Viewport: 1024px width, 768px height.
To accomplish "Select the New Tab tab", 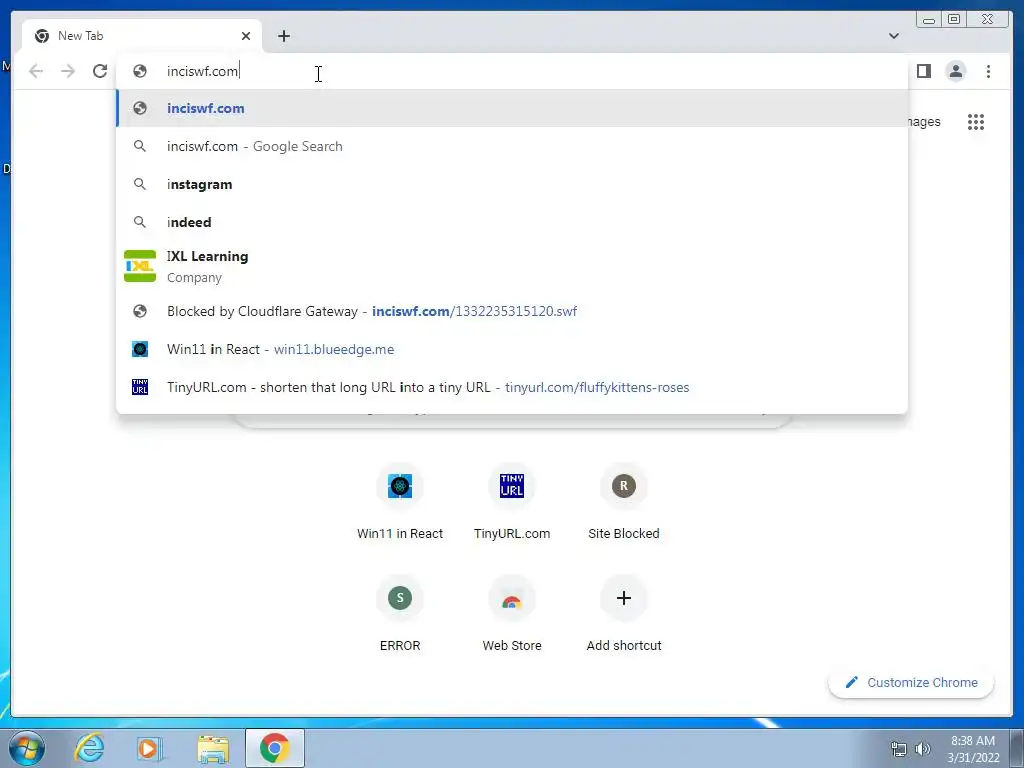I will 142,36.
